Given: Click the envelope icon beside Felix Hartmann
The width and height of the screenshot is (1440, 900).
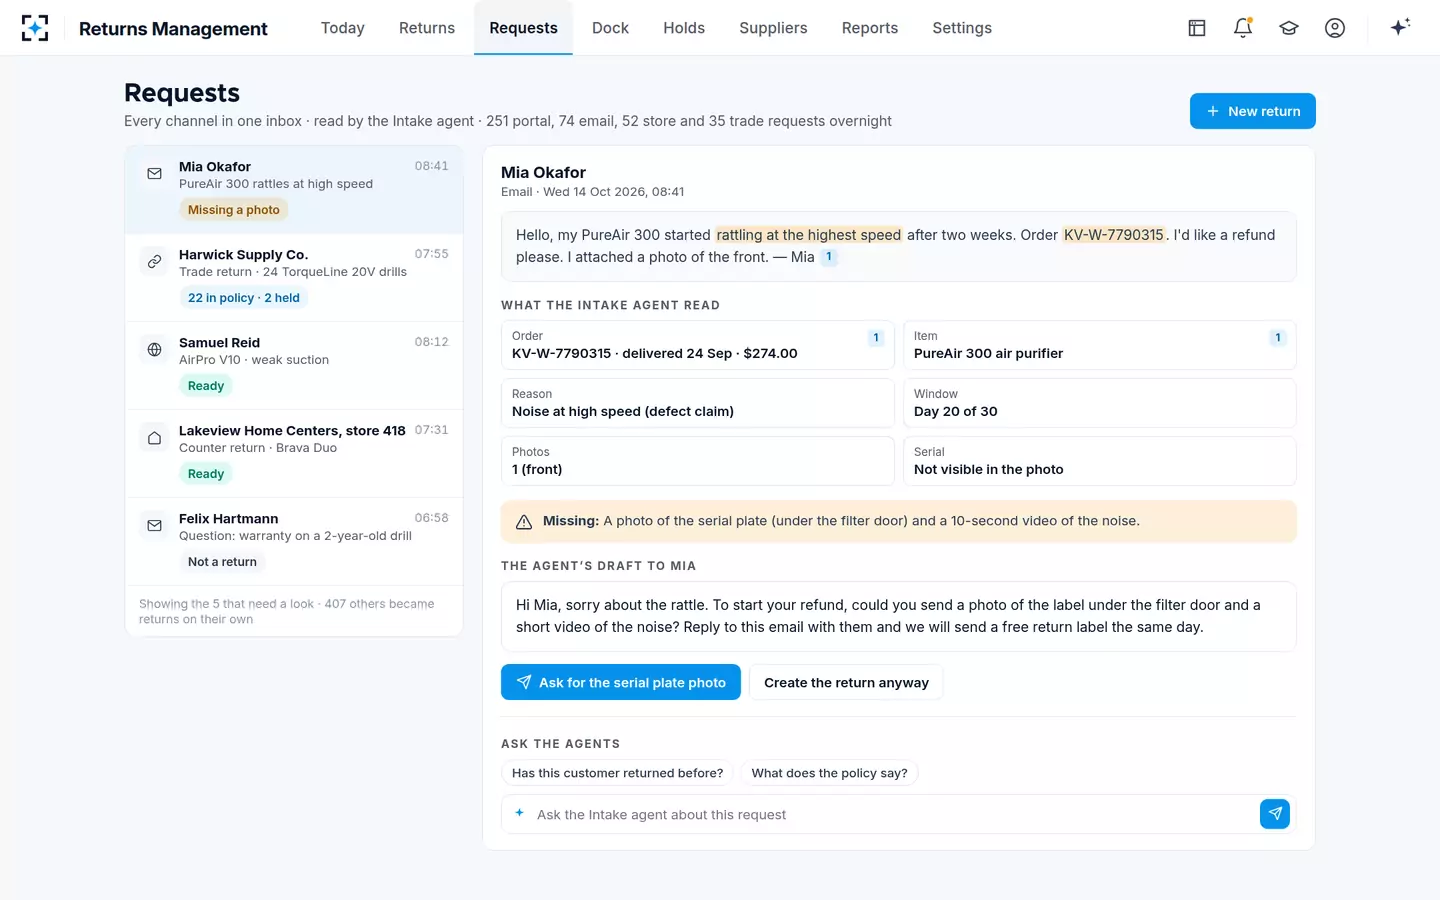Looking at the screenshot, I should point(154,526).
